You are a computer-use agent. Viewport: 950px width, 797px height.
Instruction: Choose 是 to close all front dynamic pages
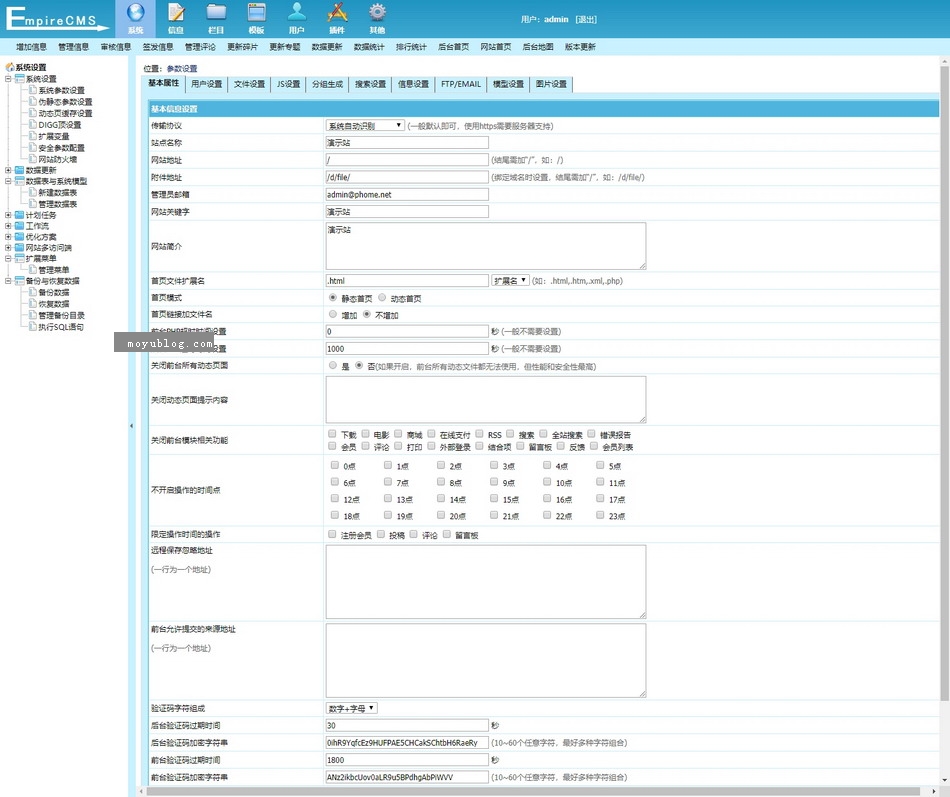333,365
